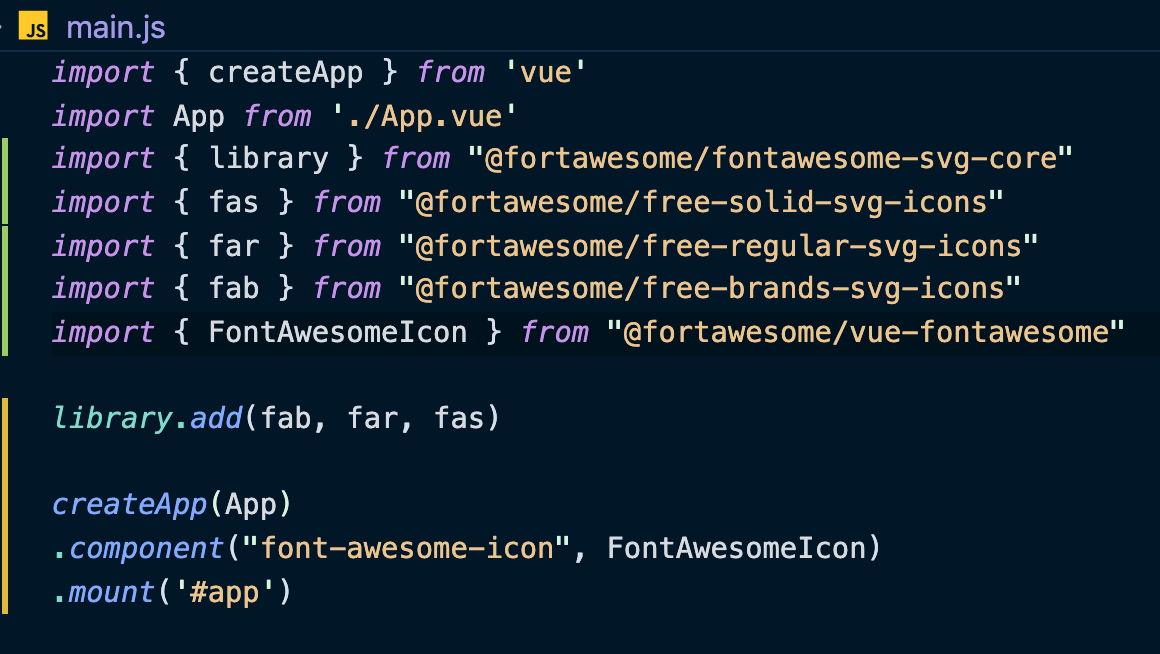
Task: Click the "@fortawesome/fontawesome-svg-core" string
Action: point(770,159)
